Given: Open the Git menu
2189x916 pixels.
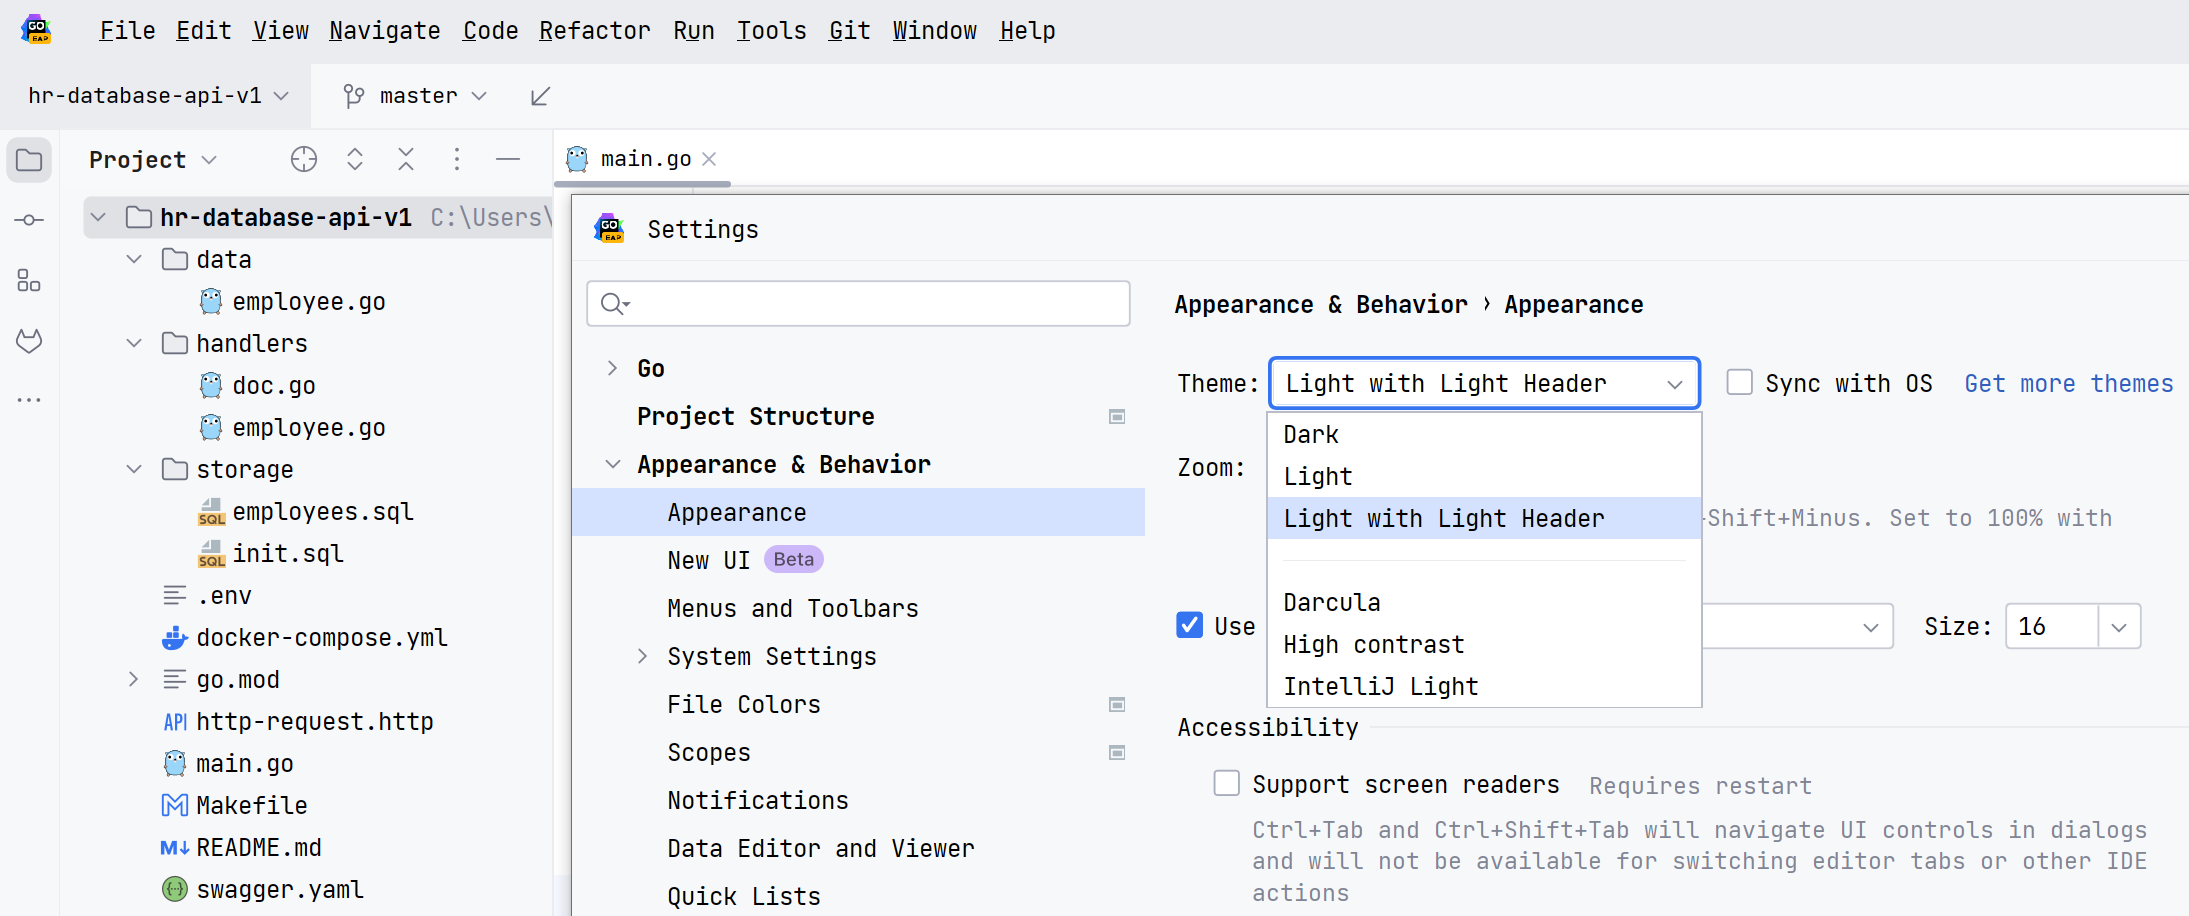Looking at the screenshot, I should pos(849,31).
